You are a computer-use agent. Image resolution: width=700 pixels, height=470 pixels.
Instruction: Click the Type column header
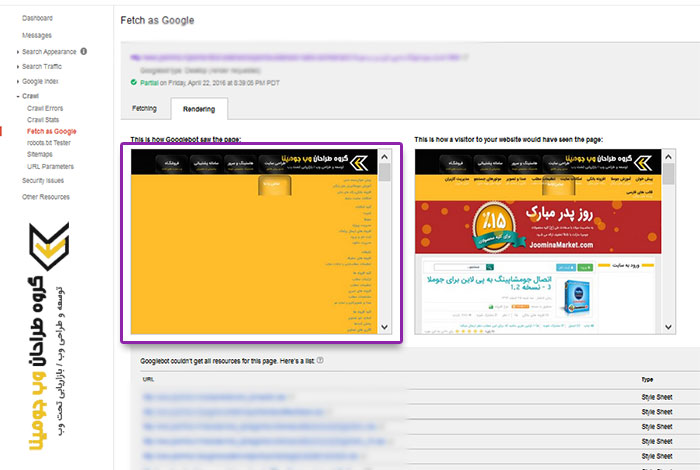(x=647, y=379)
